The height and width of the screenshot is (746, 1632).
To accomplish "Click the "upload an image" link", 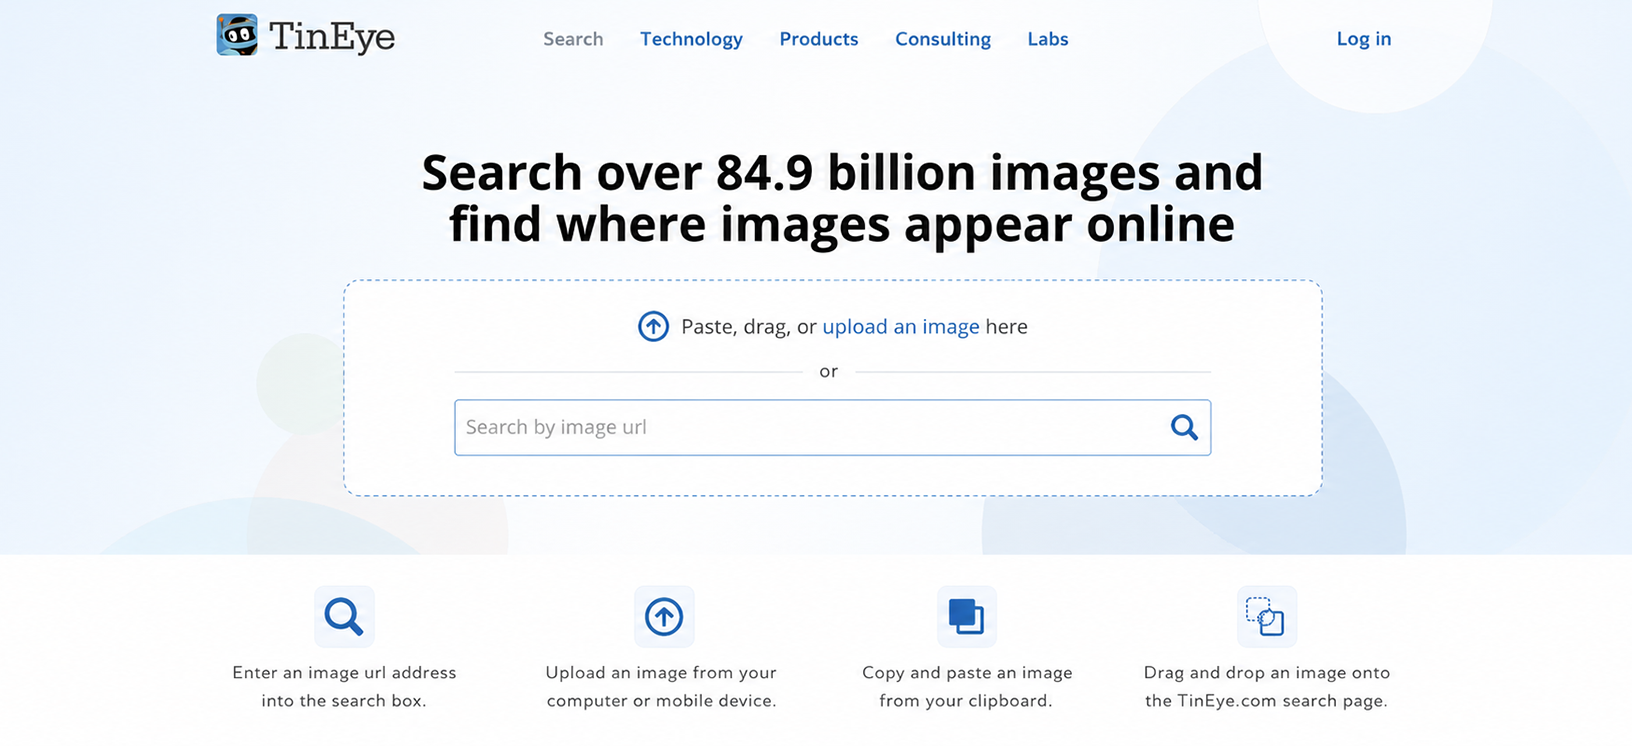I will 901,327.
